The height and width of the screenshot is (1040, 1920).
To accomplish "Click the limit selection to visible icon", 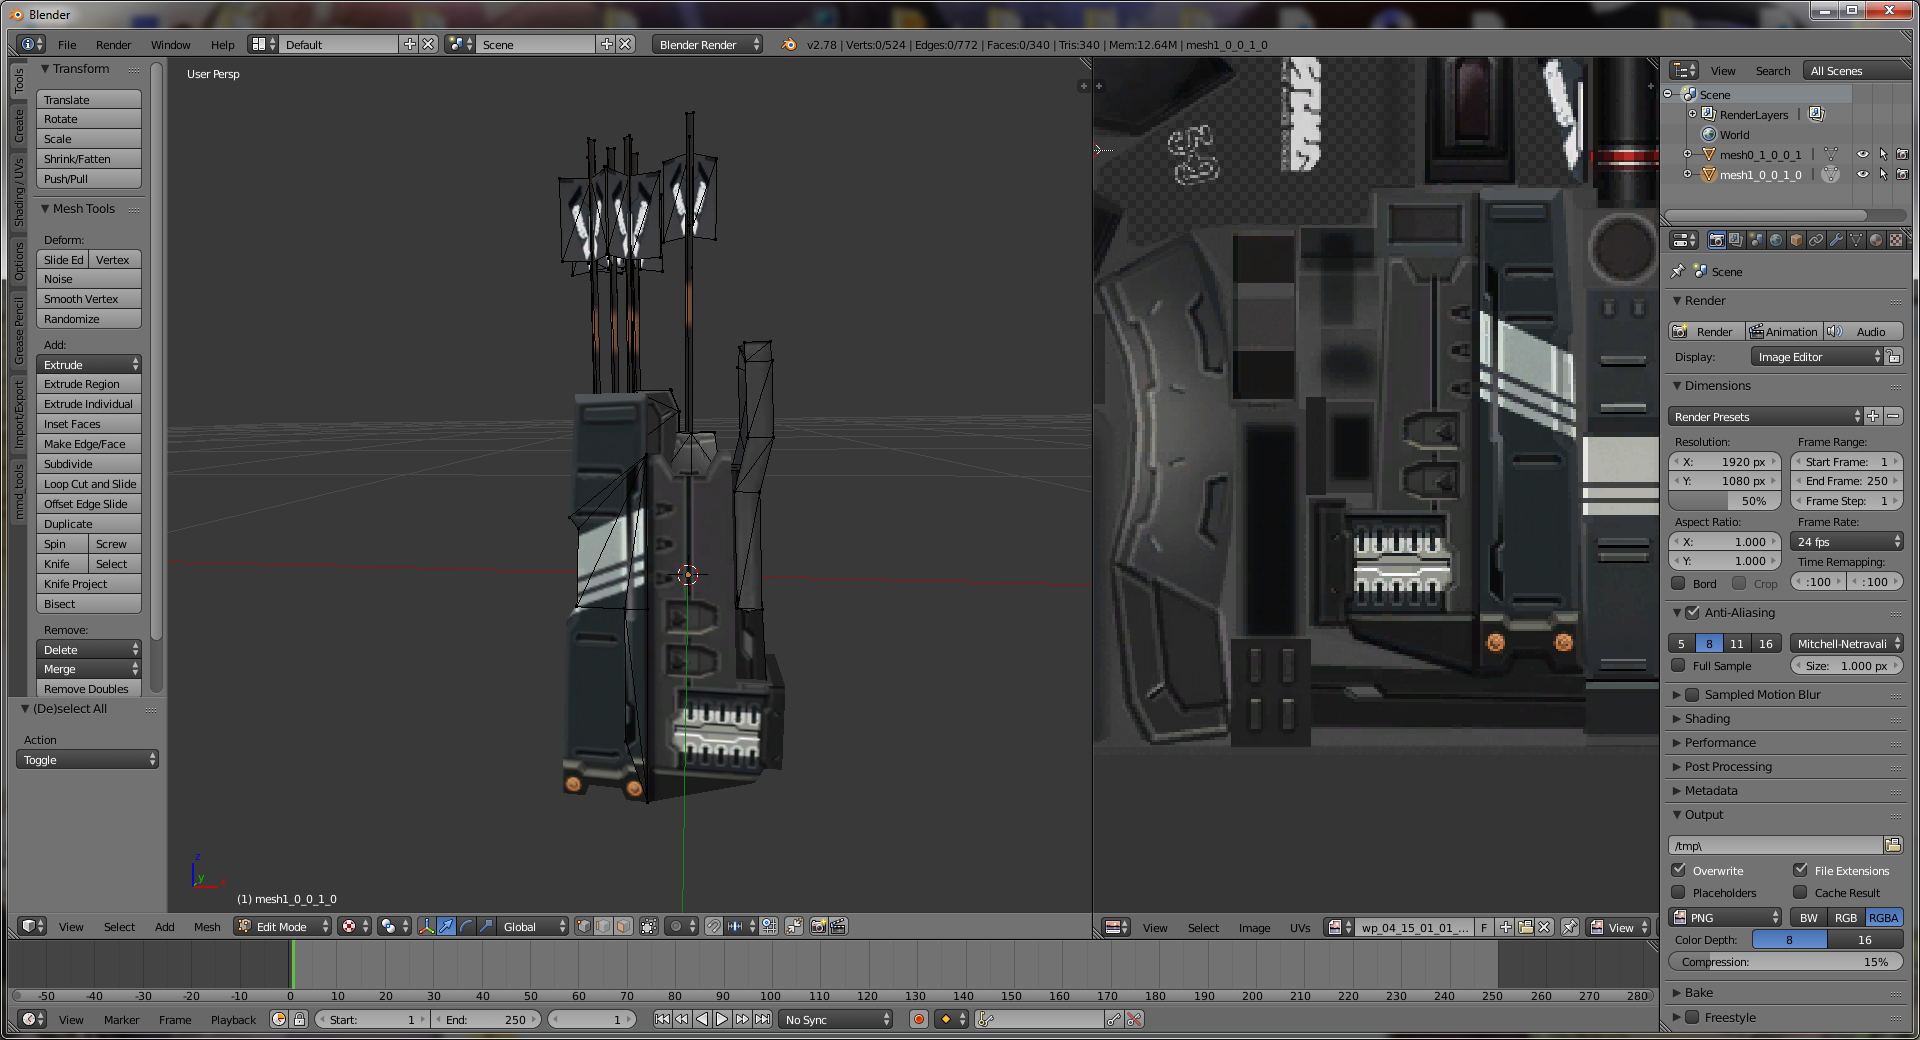I will pyautogui.click(x=649, y=927).
